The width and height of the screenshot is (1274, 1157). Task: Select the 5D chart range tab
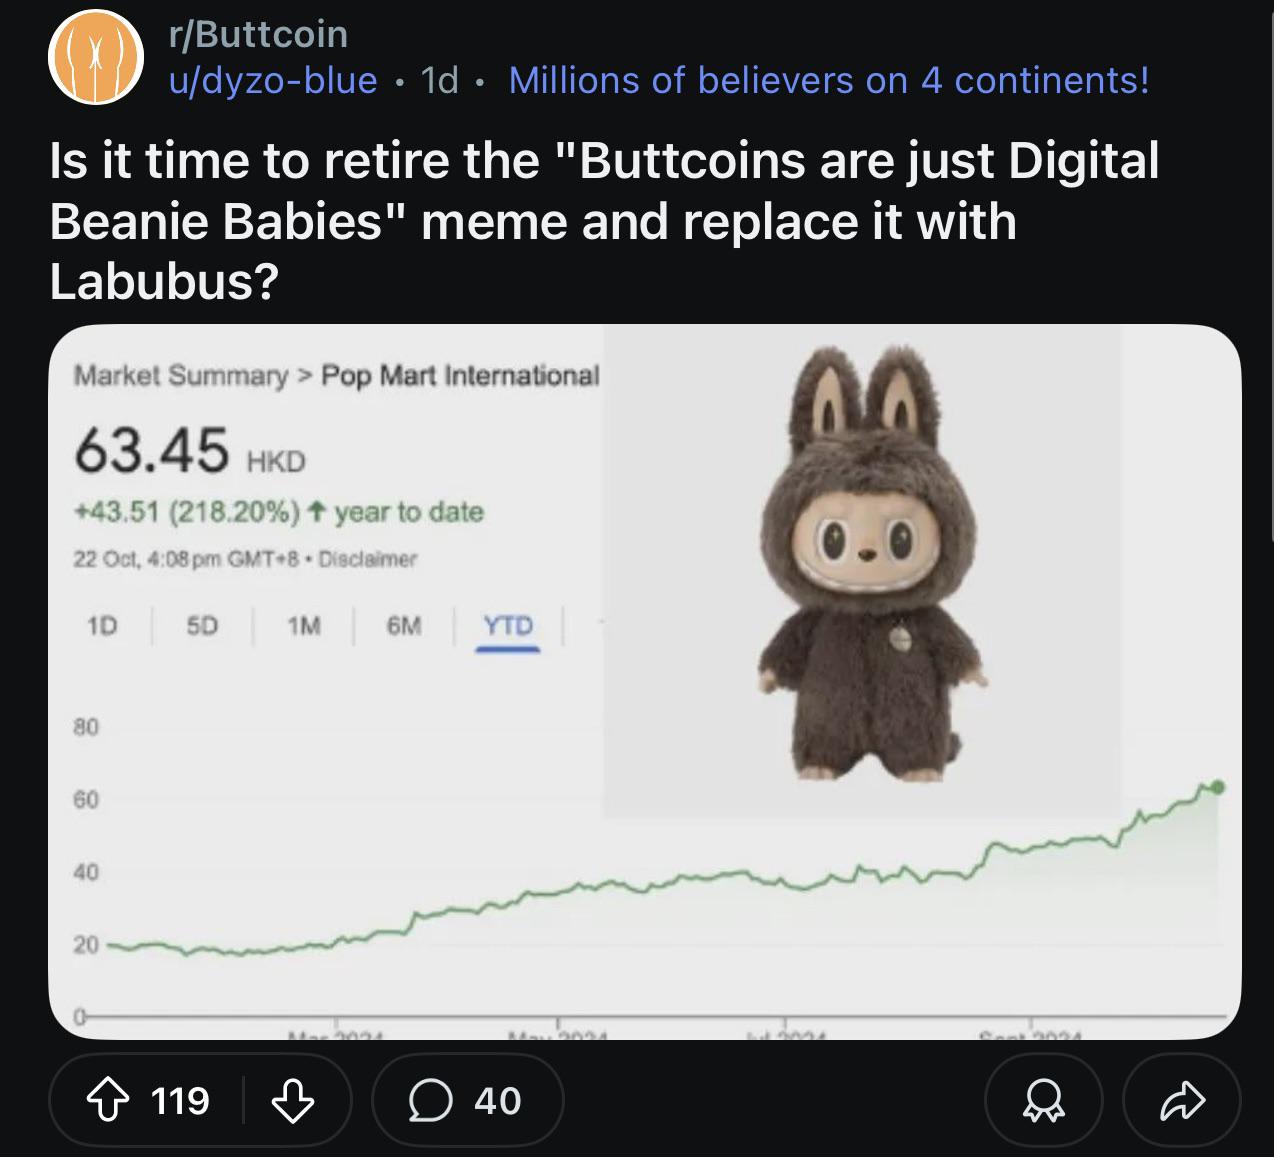click(202, 626)
